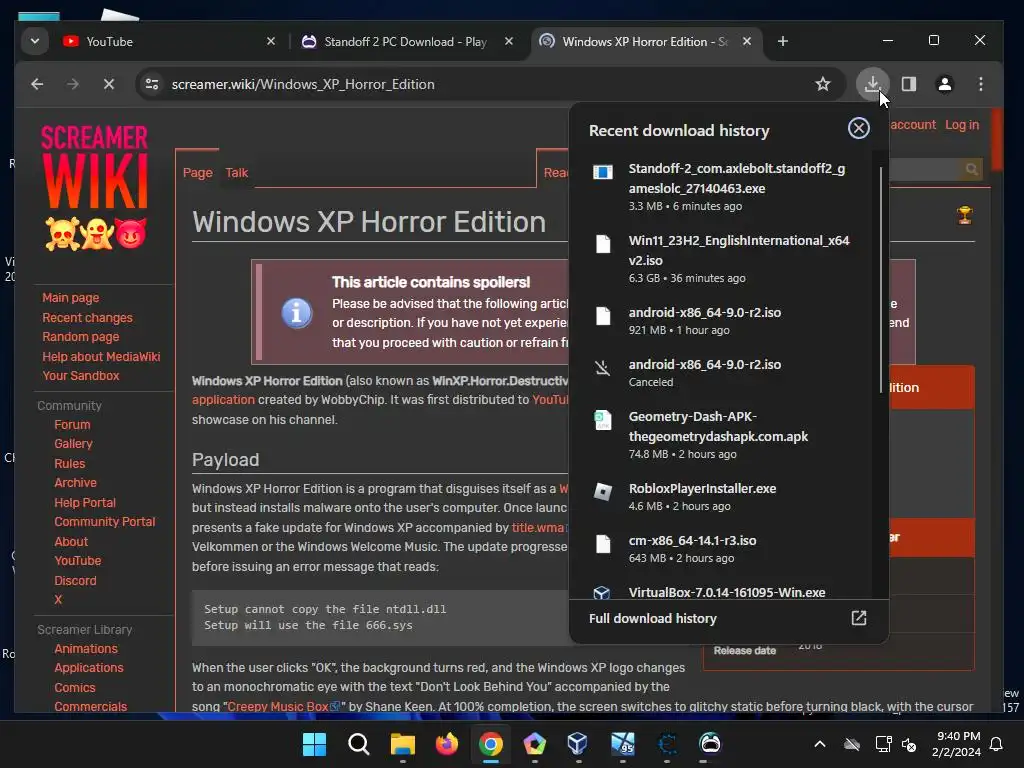The width and height of the screenshot is (1024, 768).
Task: Open Recent changes link
Action: point(87,317)
